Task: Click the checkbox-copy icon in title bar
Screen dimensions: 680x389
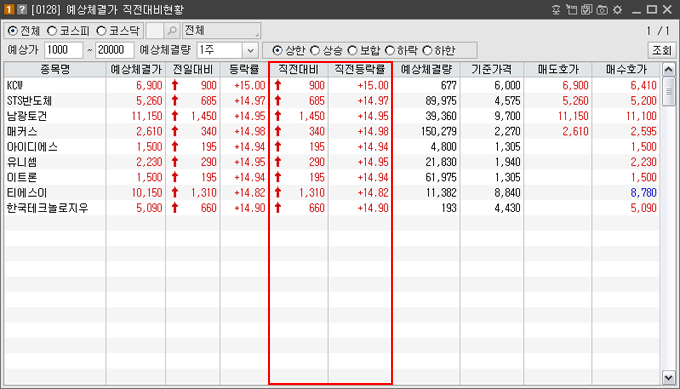Action: pyautogui.click(x=587, y=10)
